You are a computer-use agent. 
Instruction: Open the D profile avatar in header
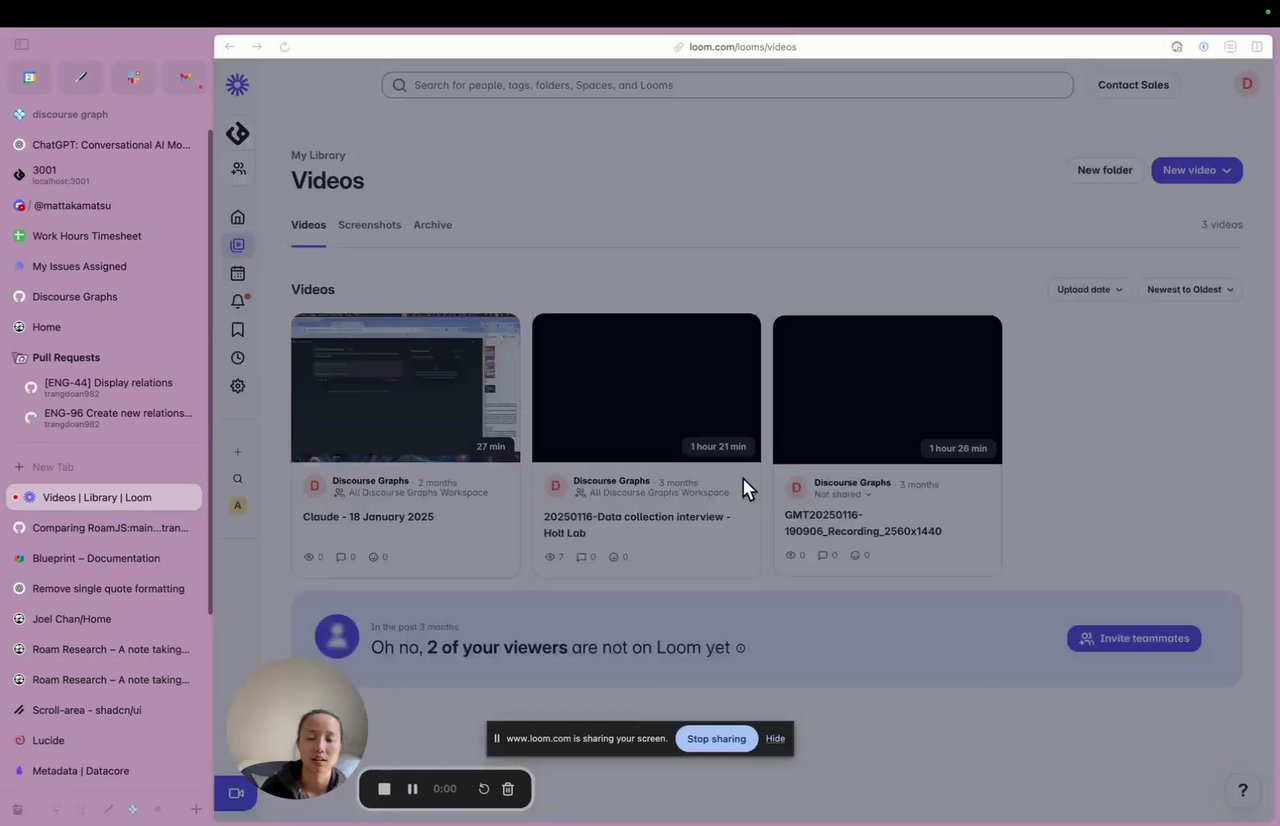click(x=1247, y=84)
